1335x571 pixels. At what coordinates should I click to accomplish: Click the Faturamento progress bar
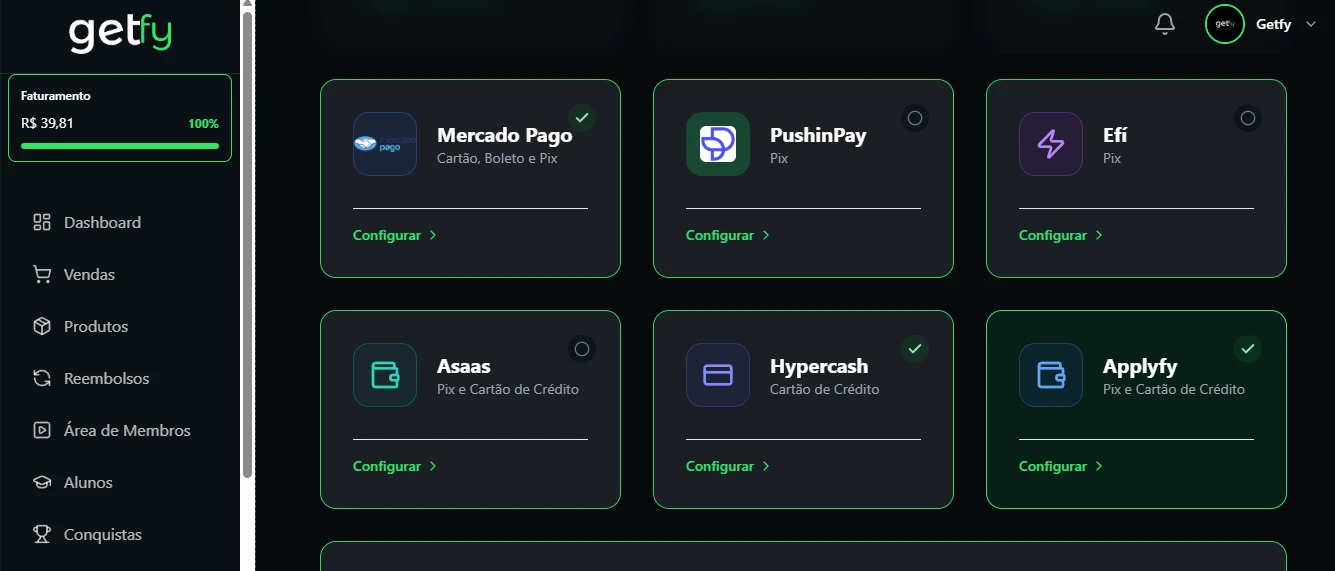click(x=120, y=146)
